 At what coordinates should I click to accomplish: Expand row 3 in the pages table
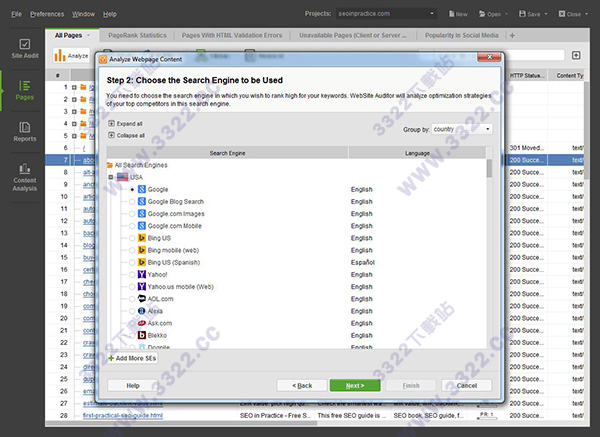(74, 111)
